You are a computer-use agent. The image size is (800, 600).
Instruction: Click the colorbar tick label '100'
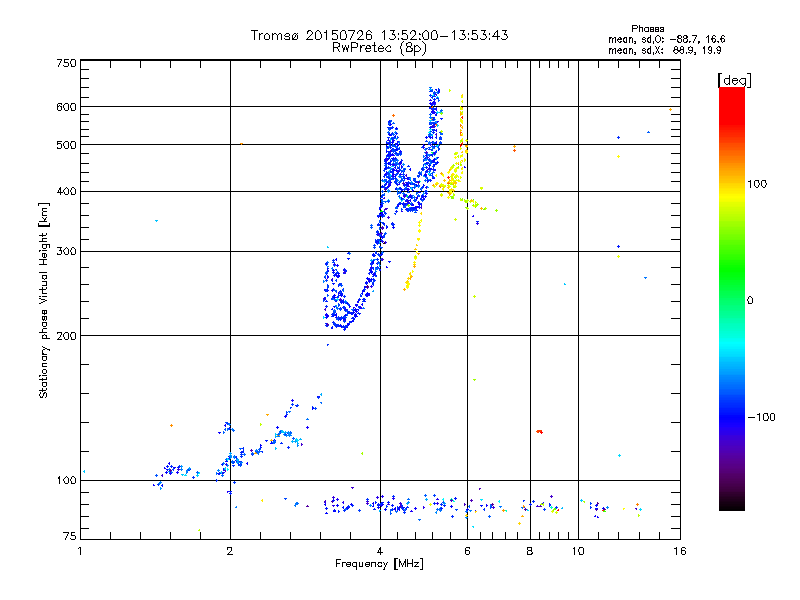click(757, 184)
